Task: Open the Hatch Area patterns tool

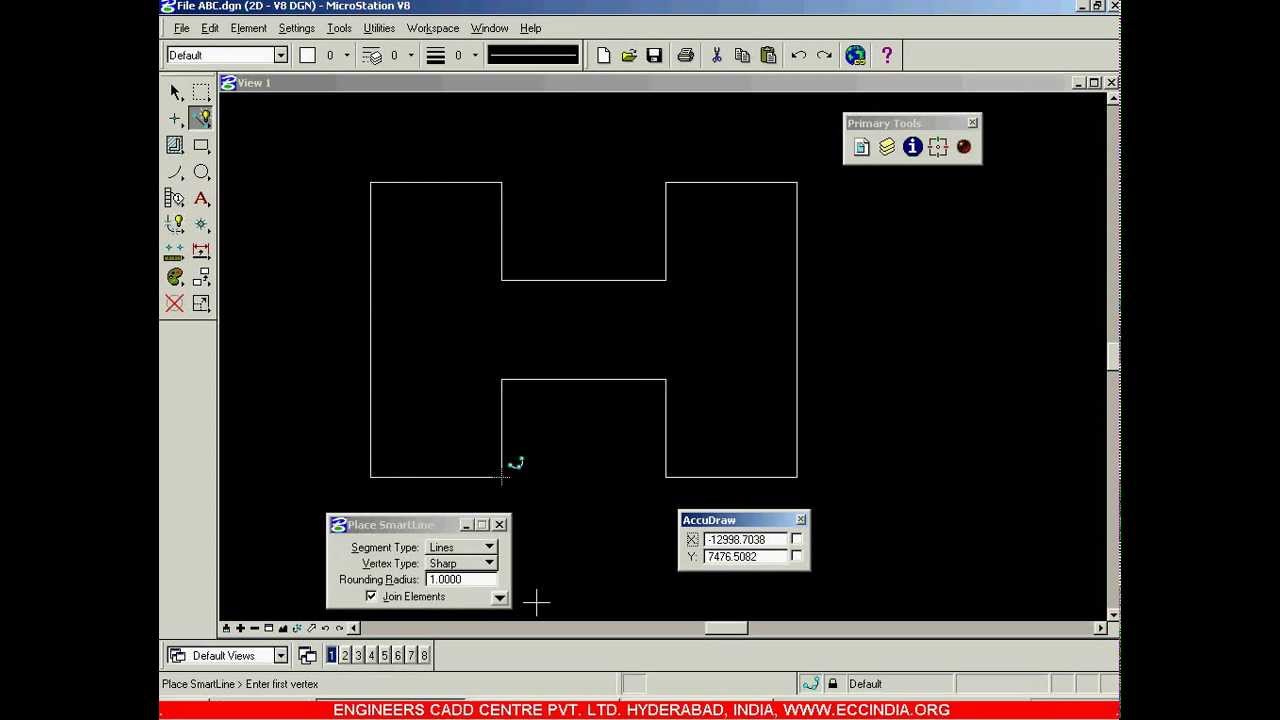Action: (x=175, y=145)
